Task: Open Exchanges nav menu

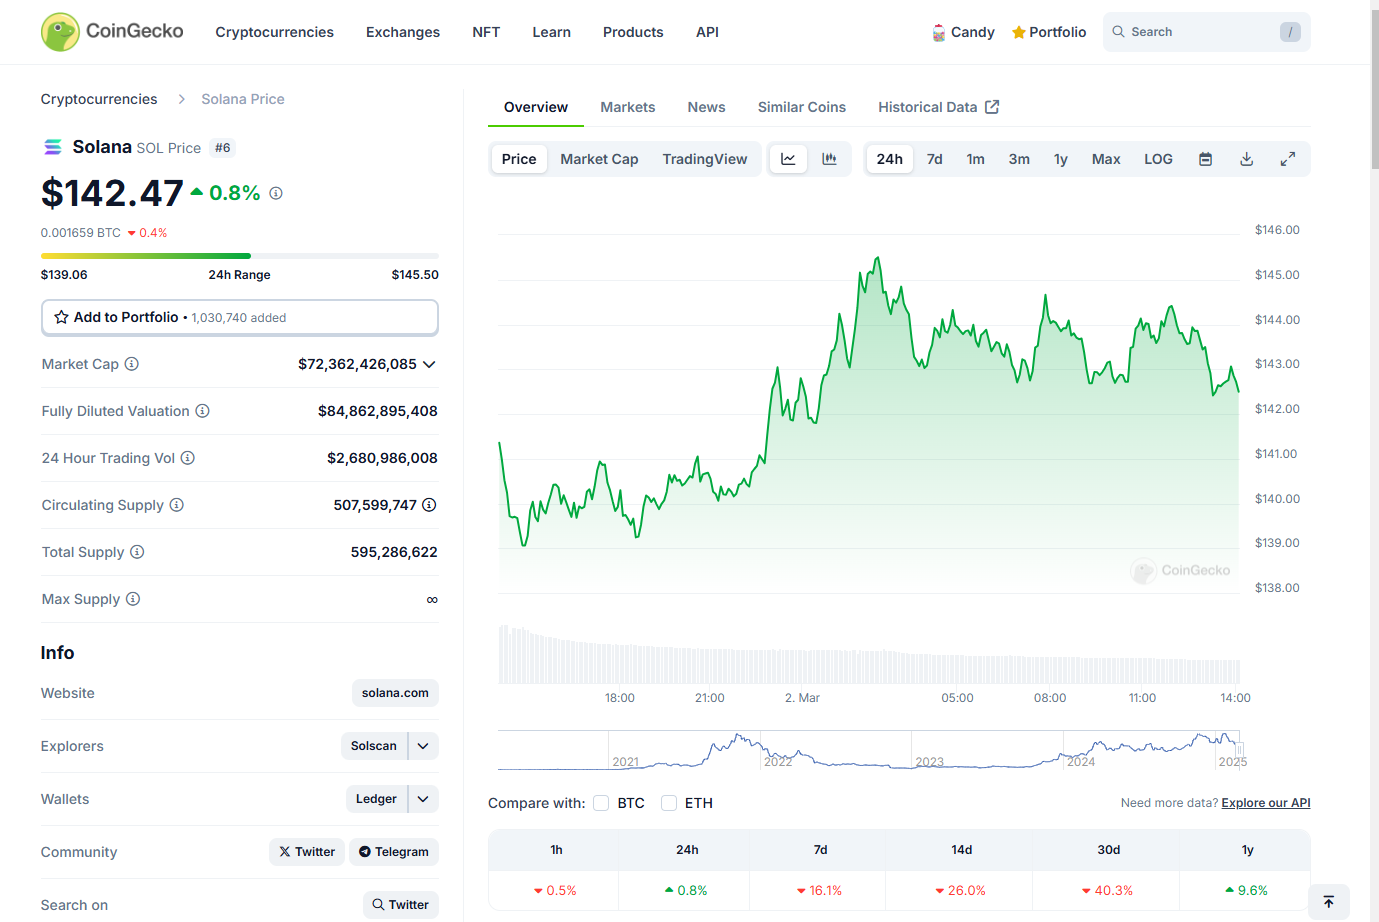Action: point(403,32)
